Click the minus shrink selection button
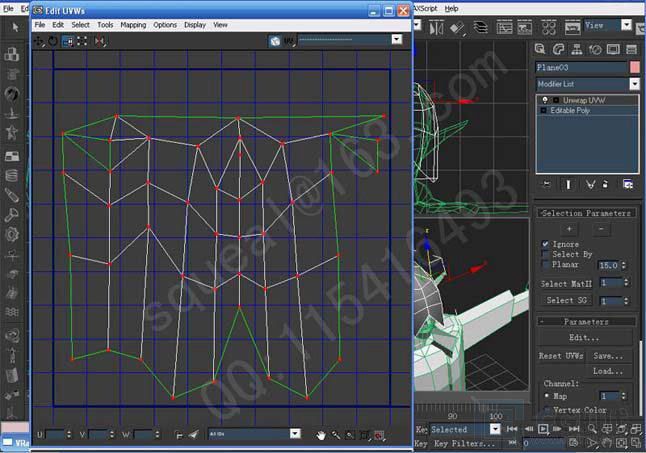 tap(601, 229)
